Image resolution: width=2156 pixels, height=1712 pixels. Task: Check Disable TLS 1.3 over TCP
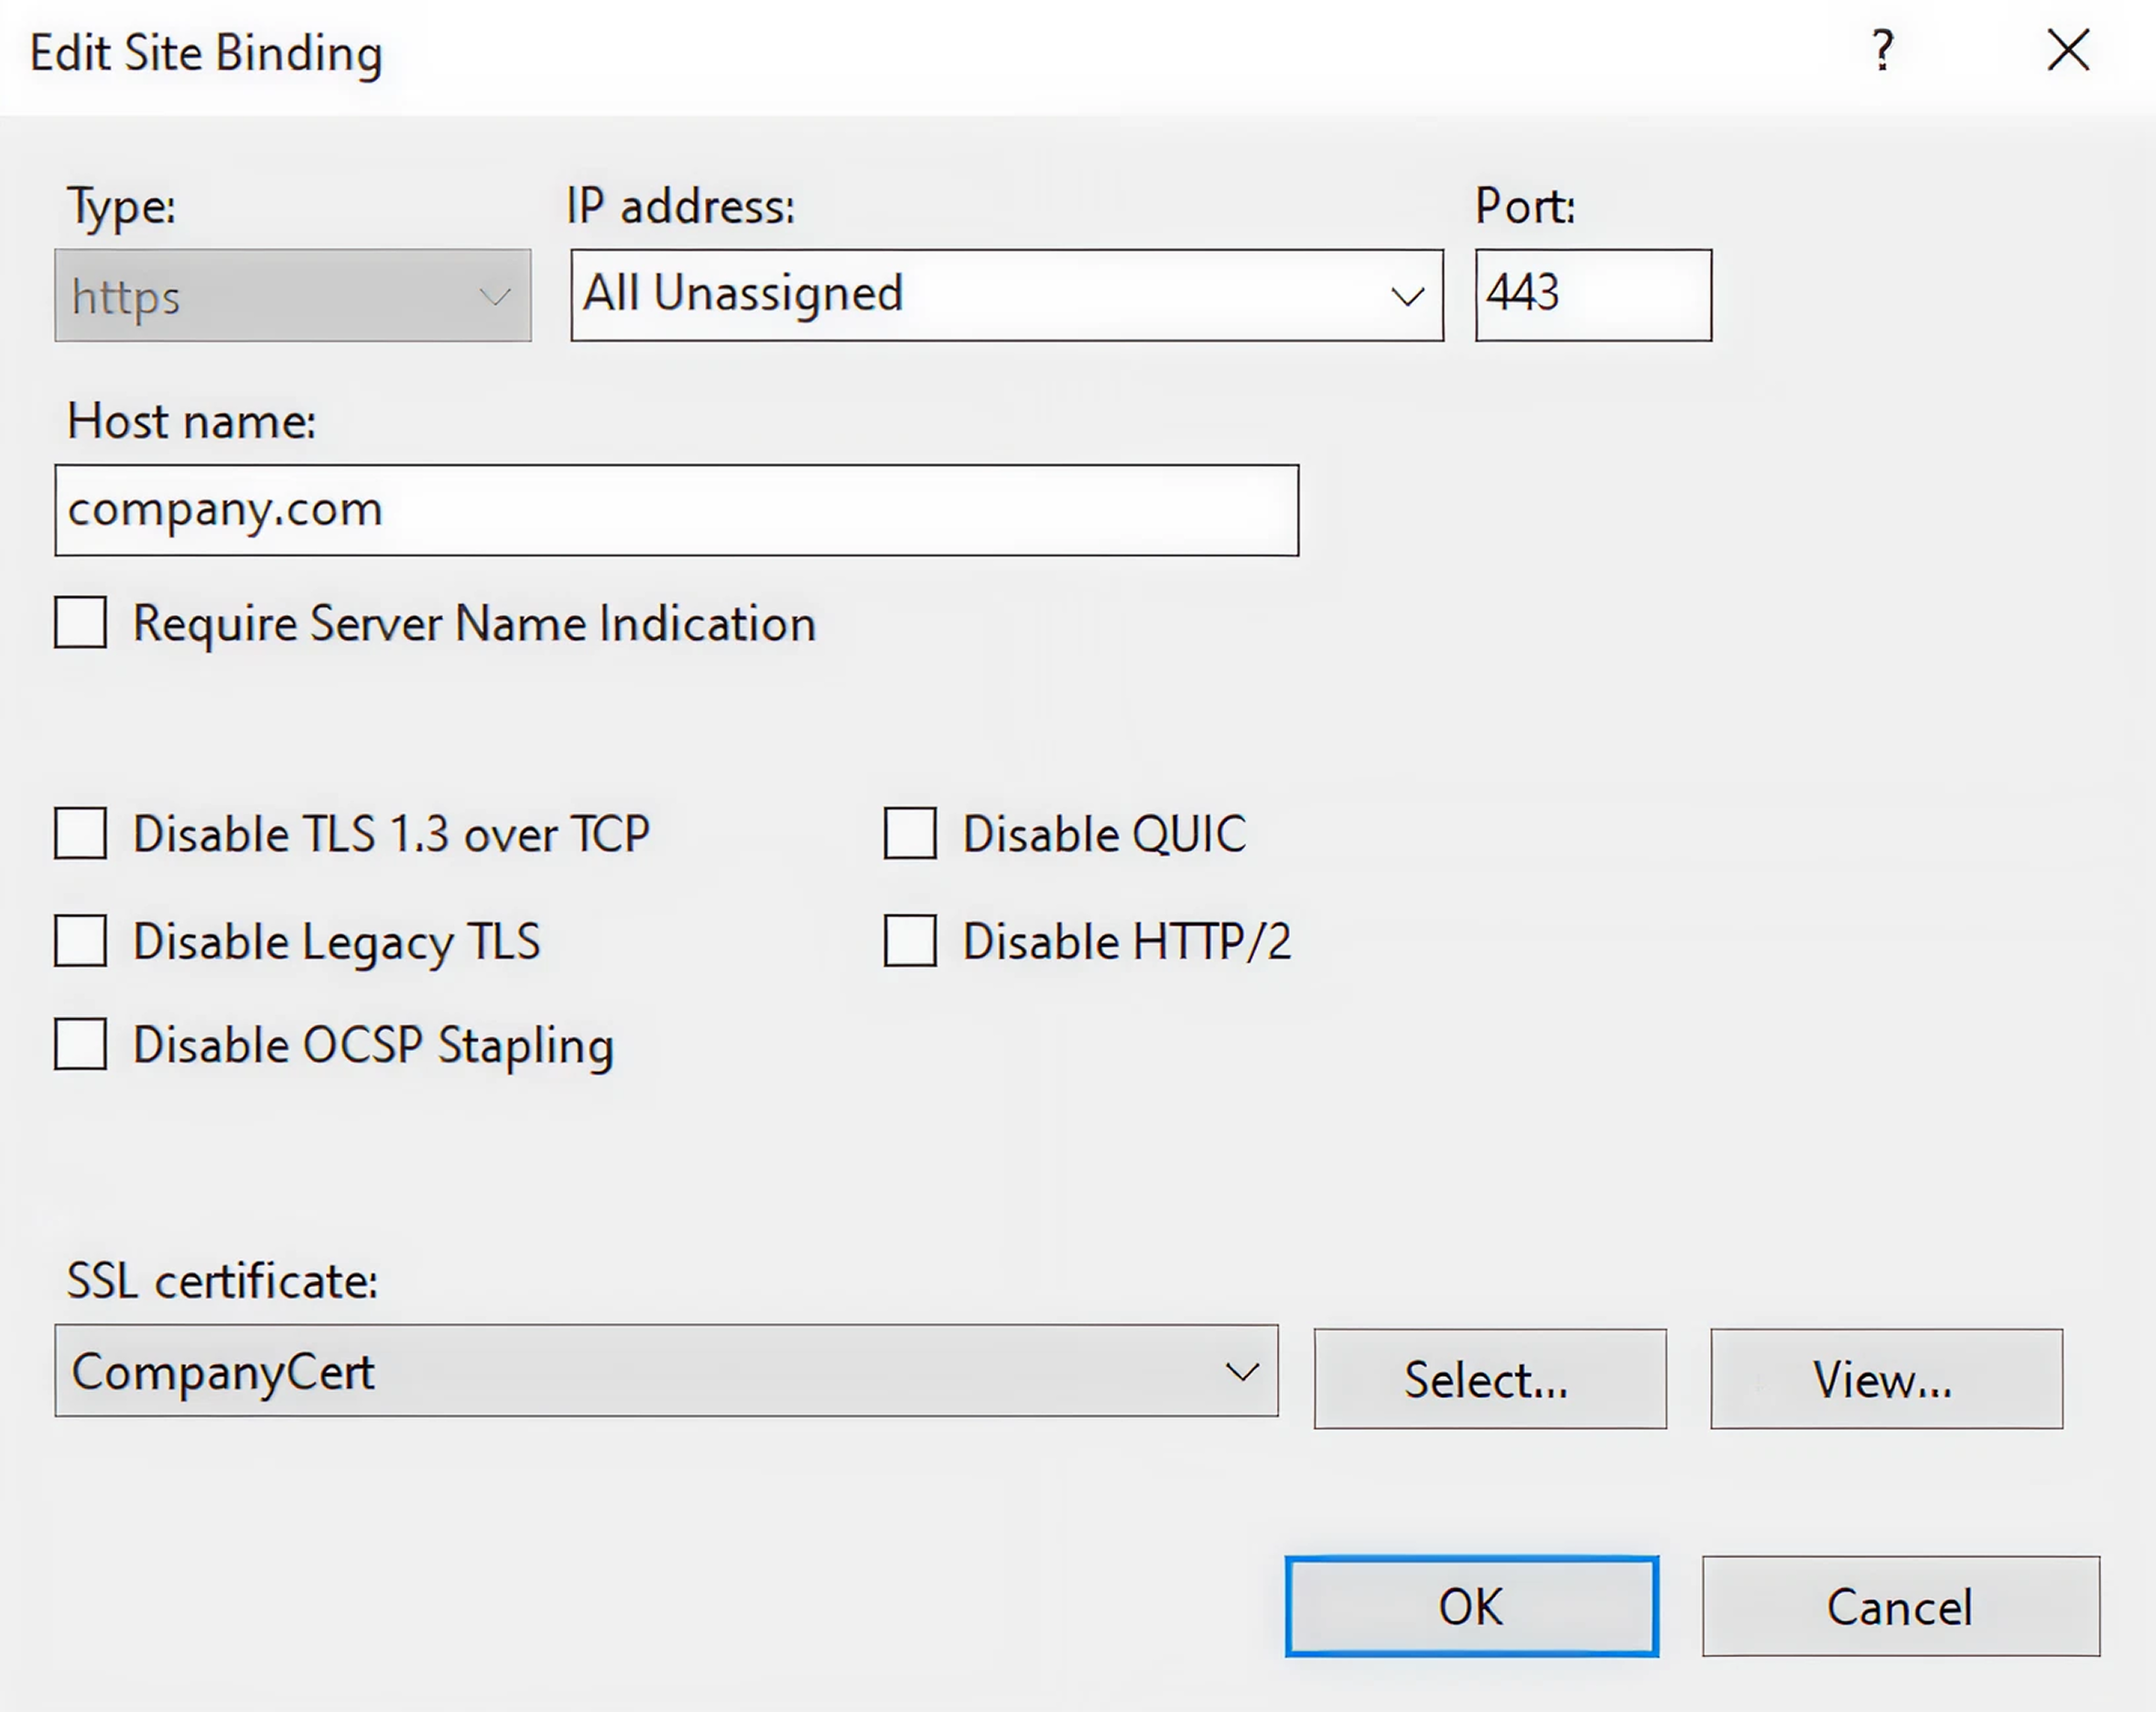pyautogui.click(x=81, y=834)
